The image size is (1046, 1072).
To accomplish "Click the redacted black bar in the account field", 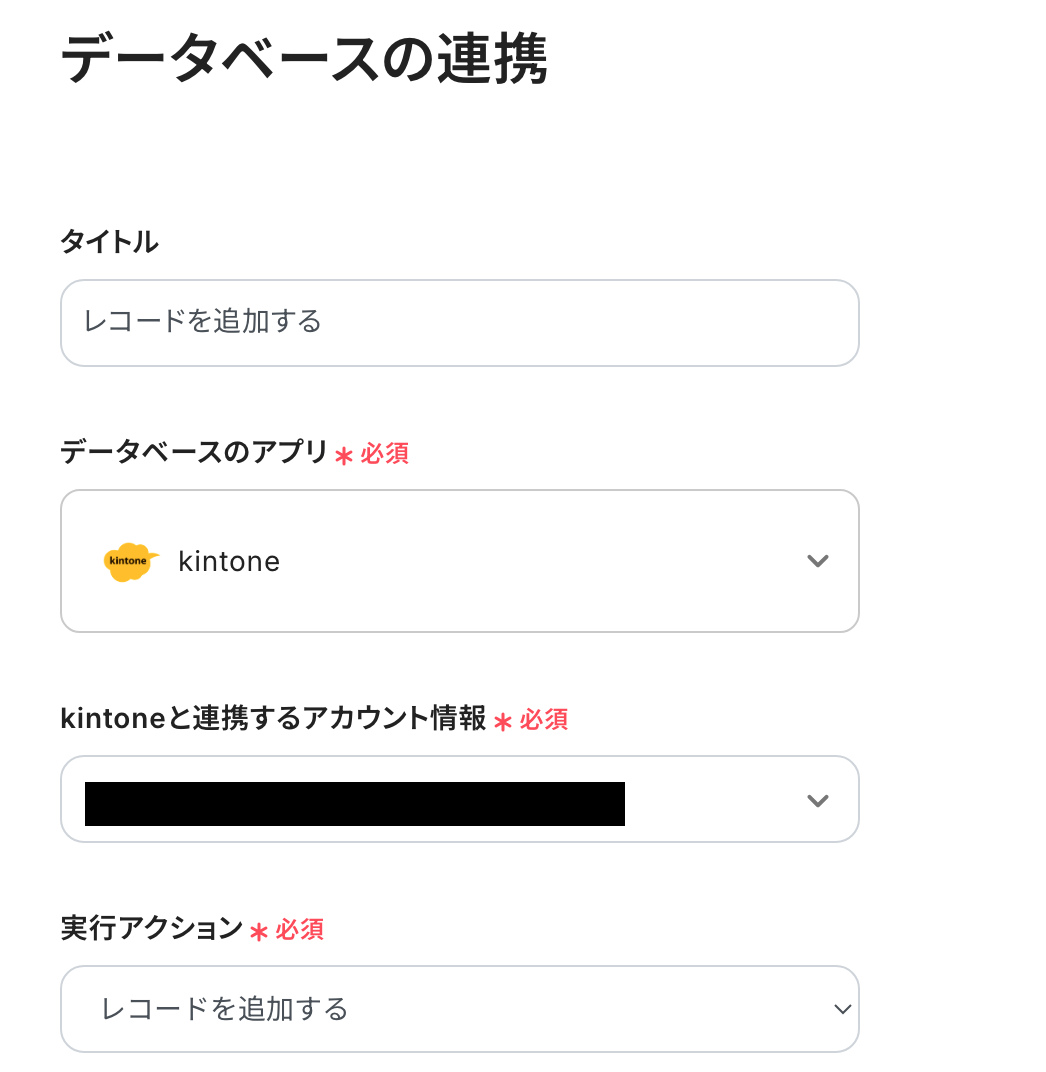I will [x=355, y=804].
